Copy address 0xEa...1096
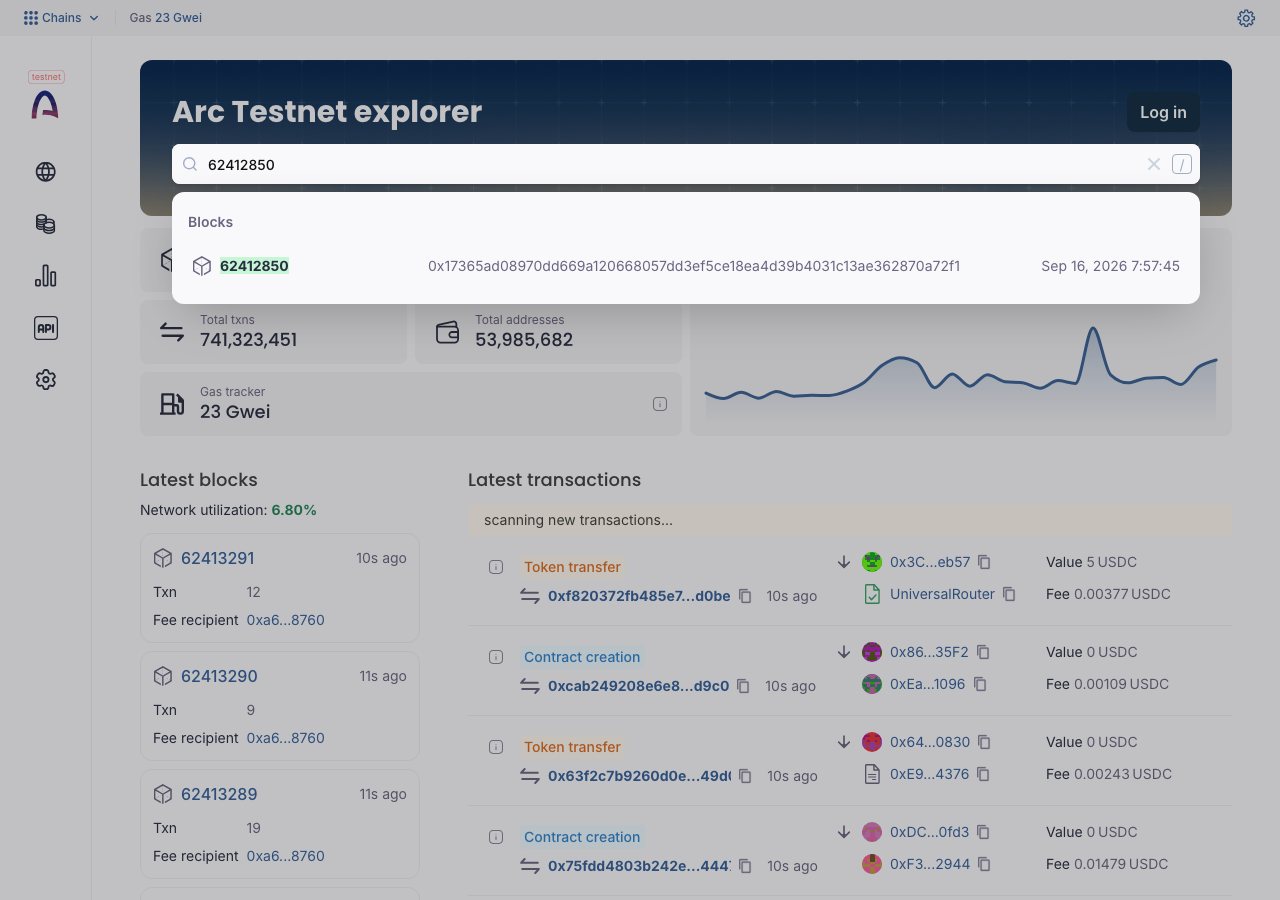 [981, 684]
